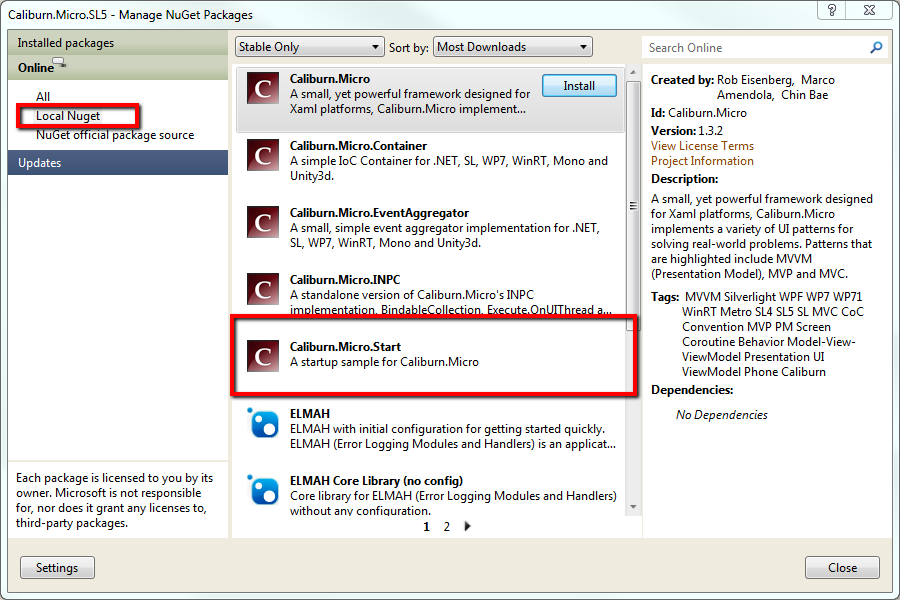Screen dimensions: 900x600
Task: Click the Caliburn.Micro package icon
Action: (263, 88)
